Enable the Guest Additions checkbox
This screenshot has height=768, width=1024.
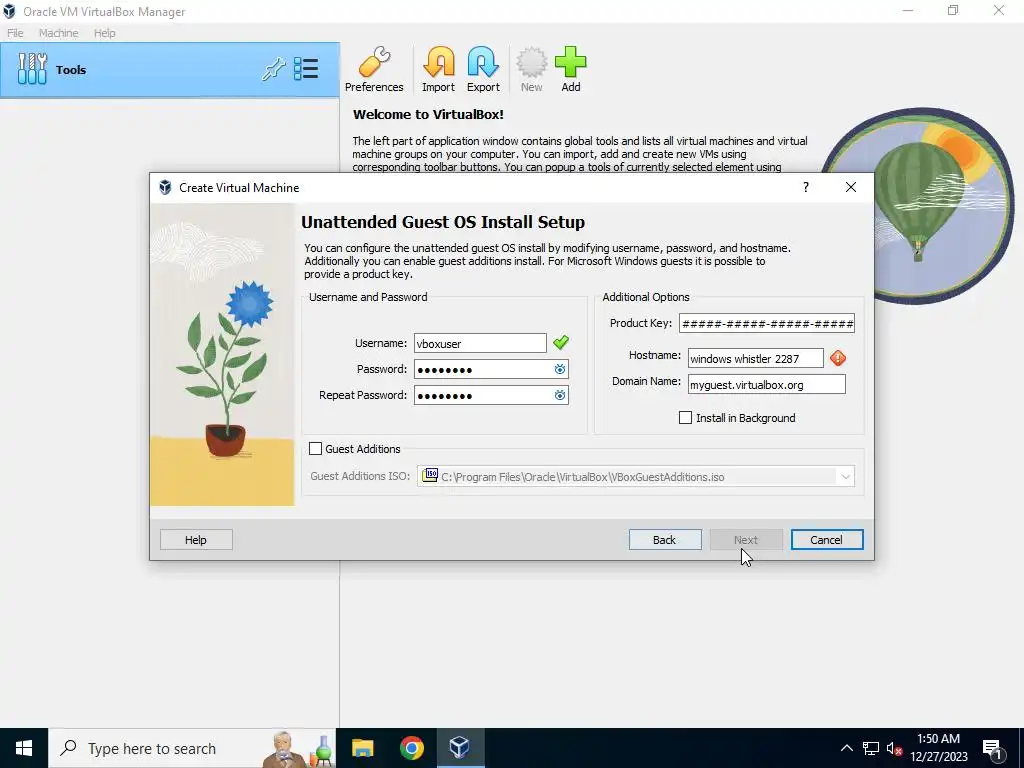click(x=315, y=449)
